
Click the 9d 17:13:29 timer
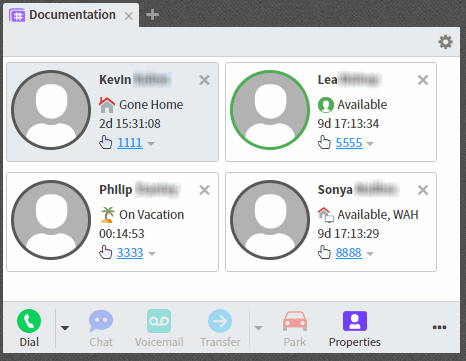click(x=348, y=234)
